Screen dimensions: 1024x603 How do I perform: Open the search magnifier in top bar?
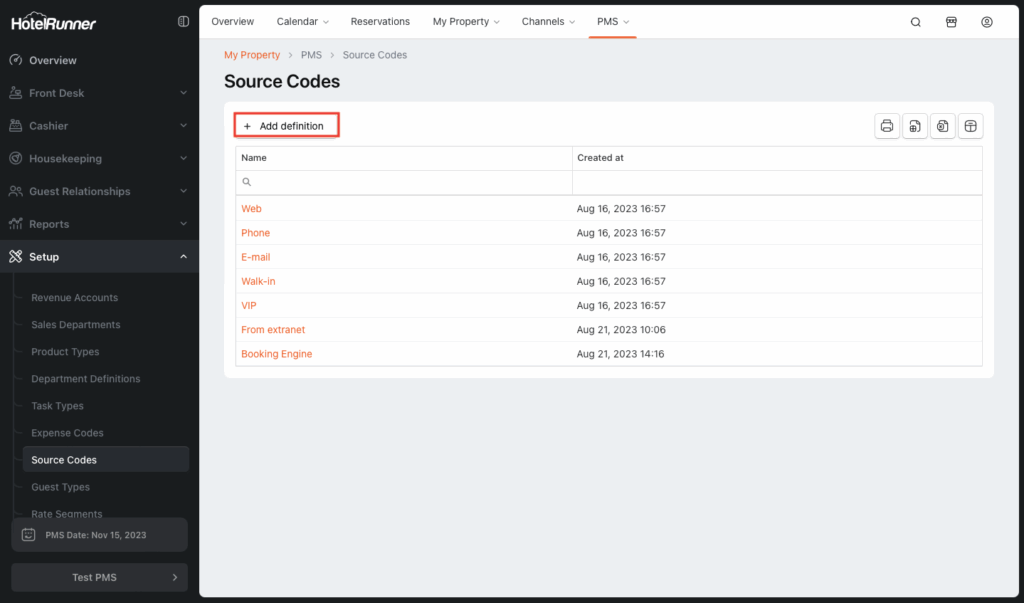[x=915, y=22]
